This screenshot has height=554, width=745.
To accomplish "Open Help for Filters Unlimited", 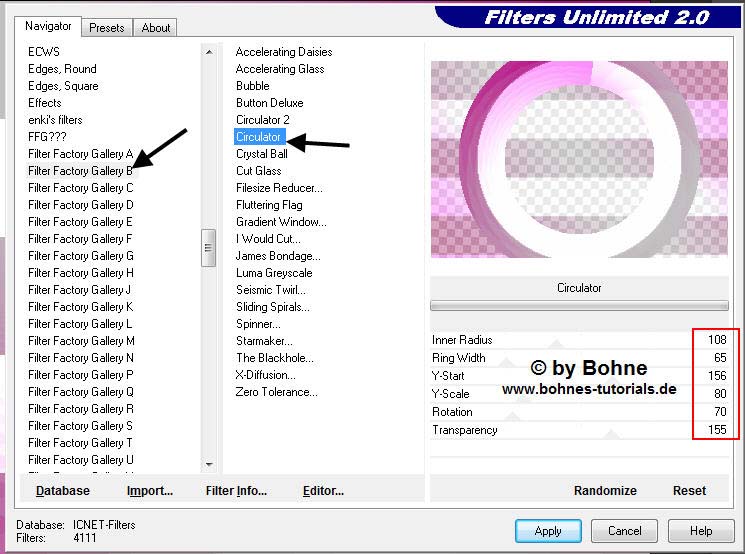I will pos(700,531).
